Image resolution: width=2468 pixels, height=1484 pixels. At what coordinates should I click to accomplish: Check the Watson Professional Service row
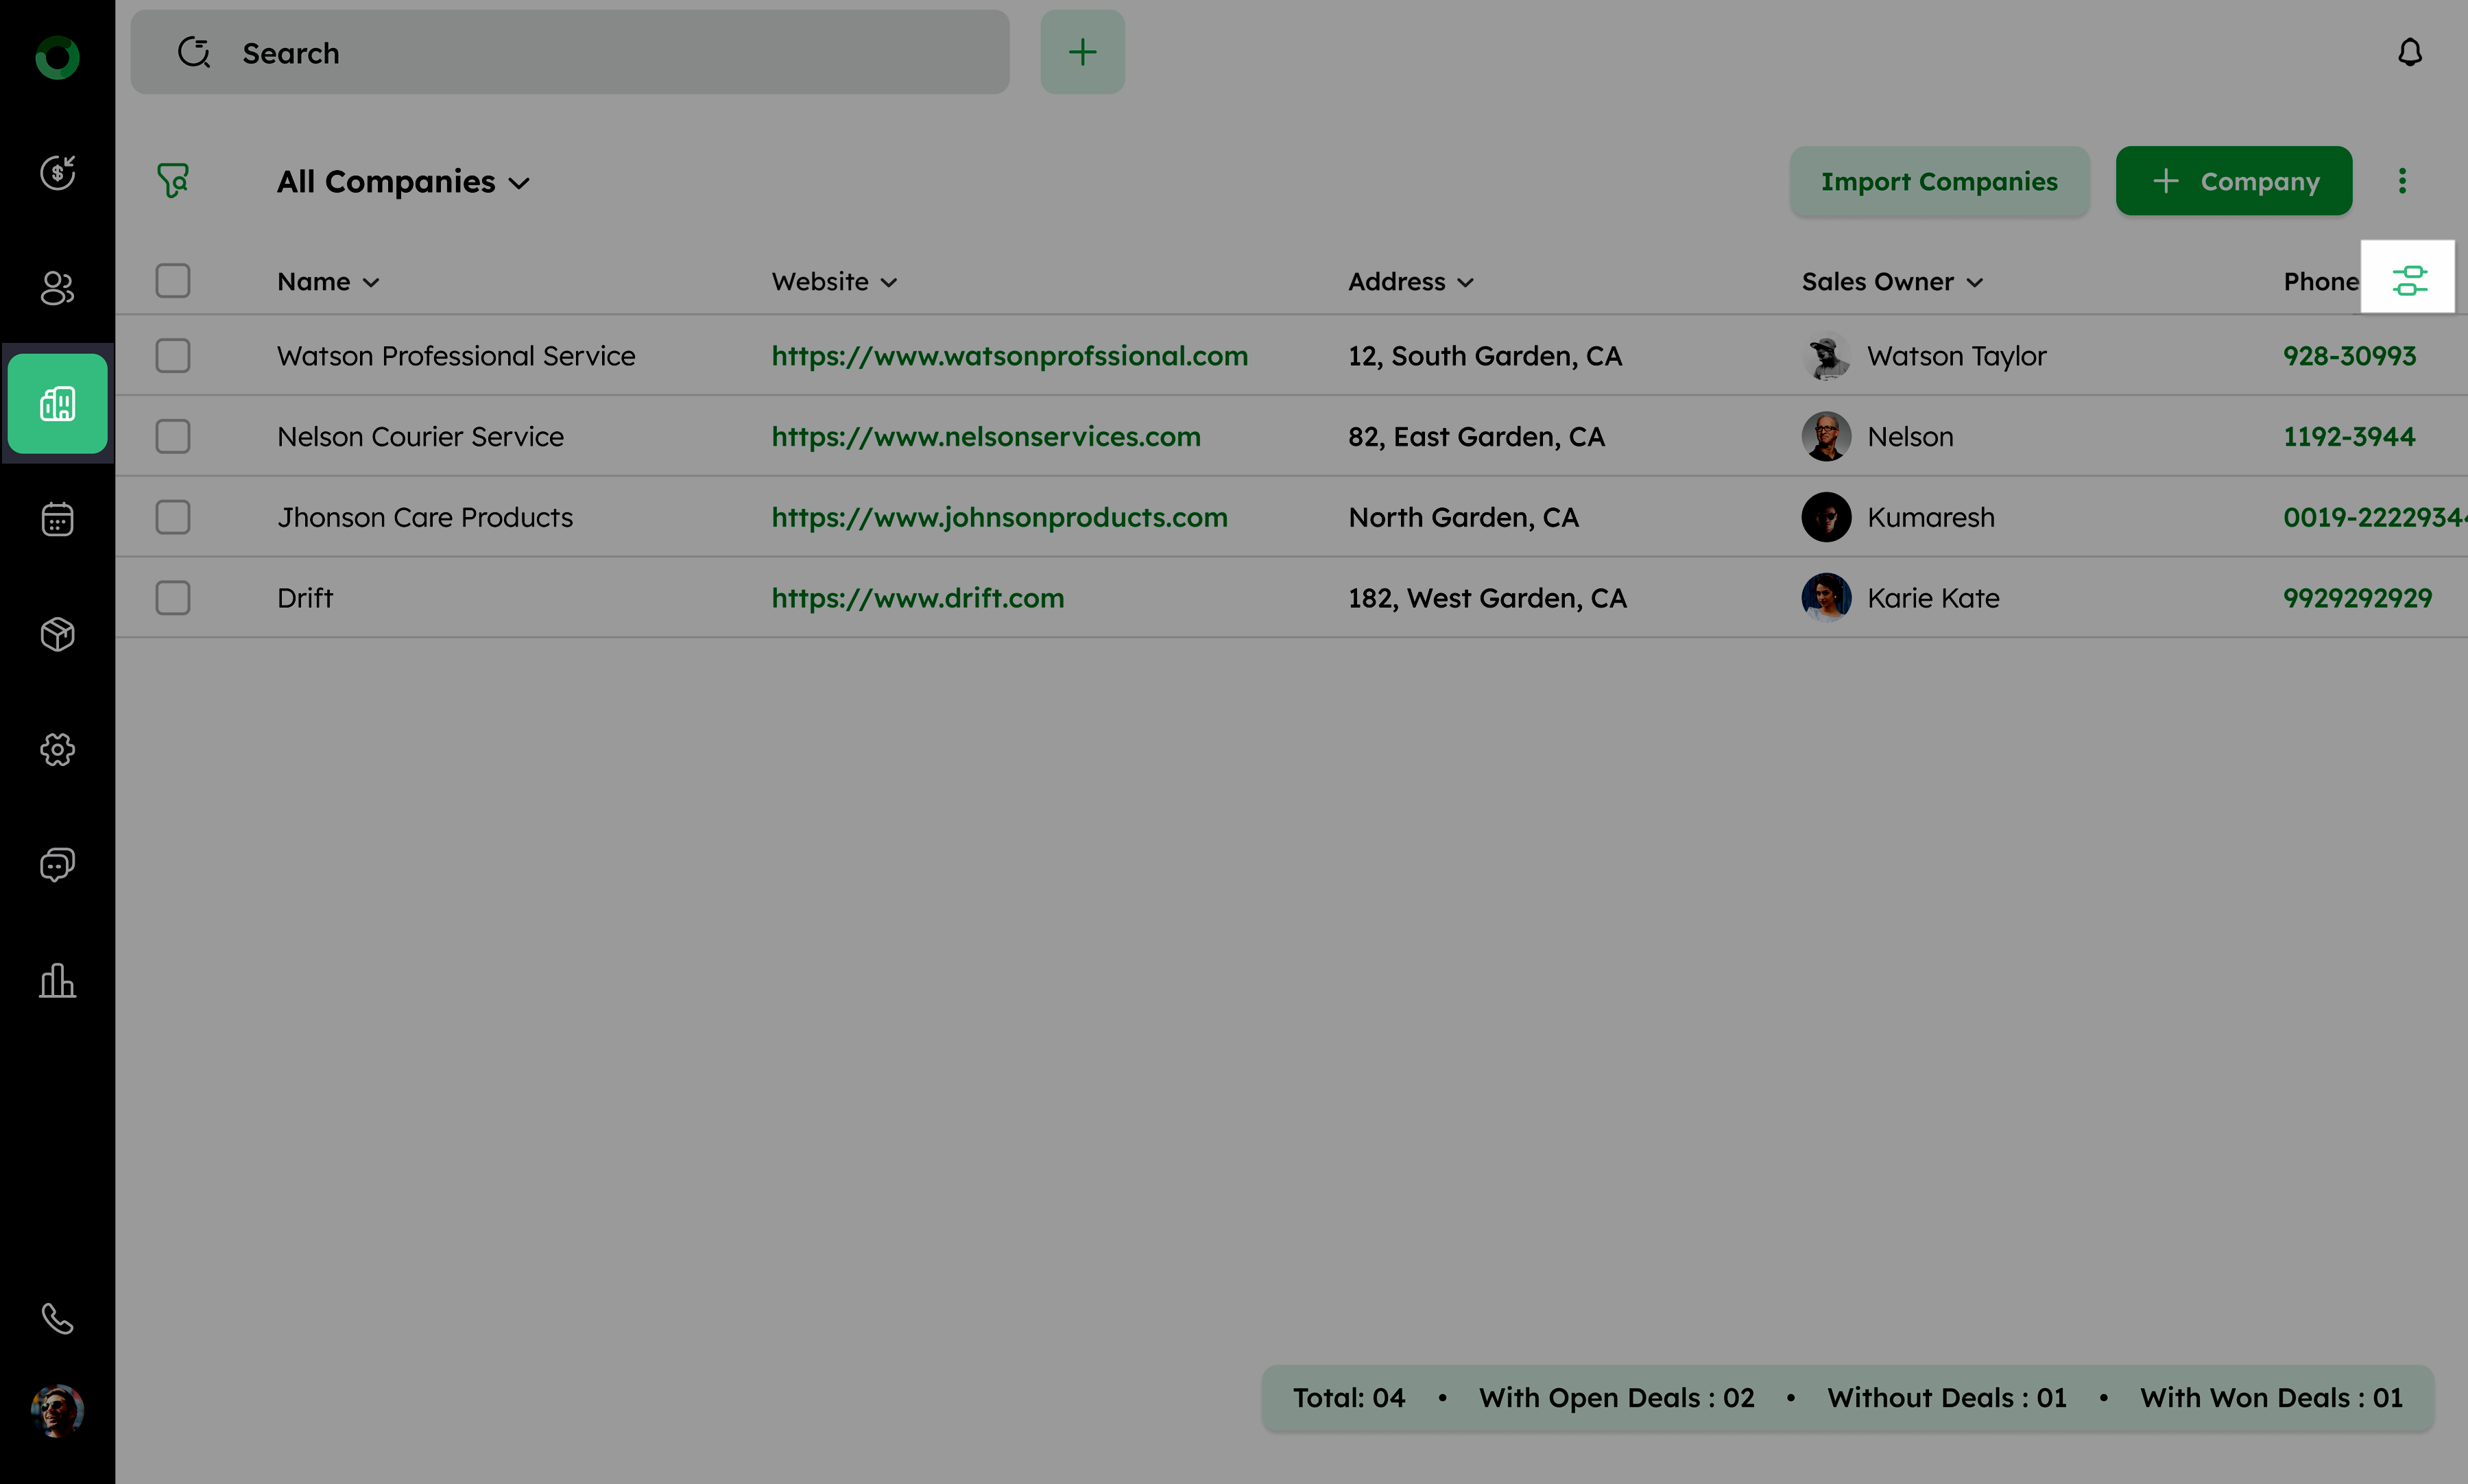173,356
